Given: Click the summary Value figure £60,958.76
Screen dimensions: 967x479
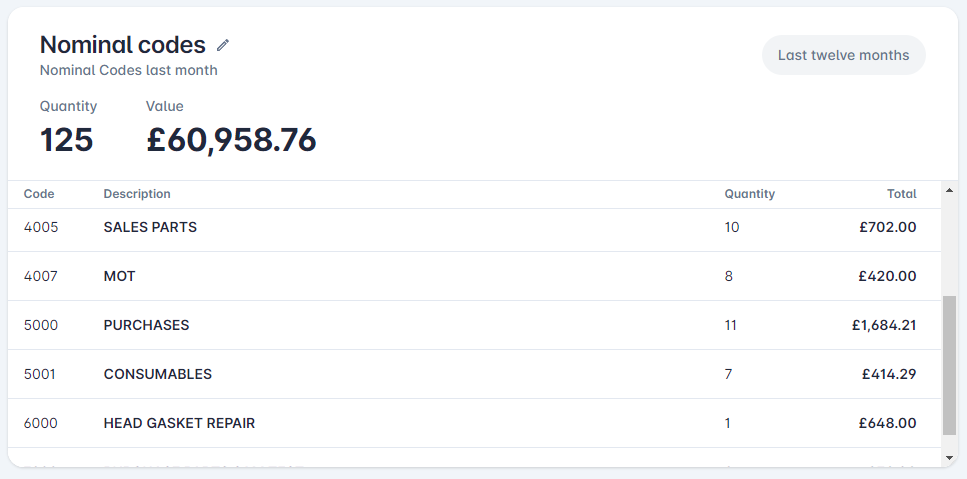Looking at the screenshot, I should tap(231, 140).
